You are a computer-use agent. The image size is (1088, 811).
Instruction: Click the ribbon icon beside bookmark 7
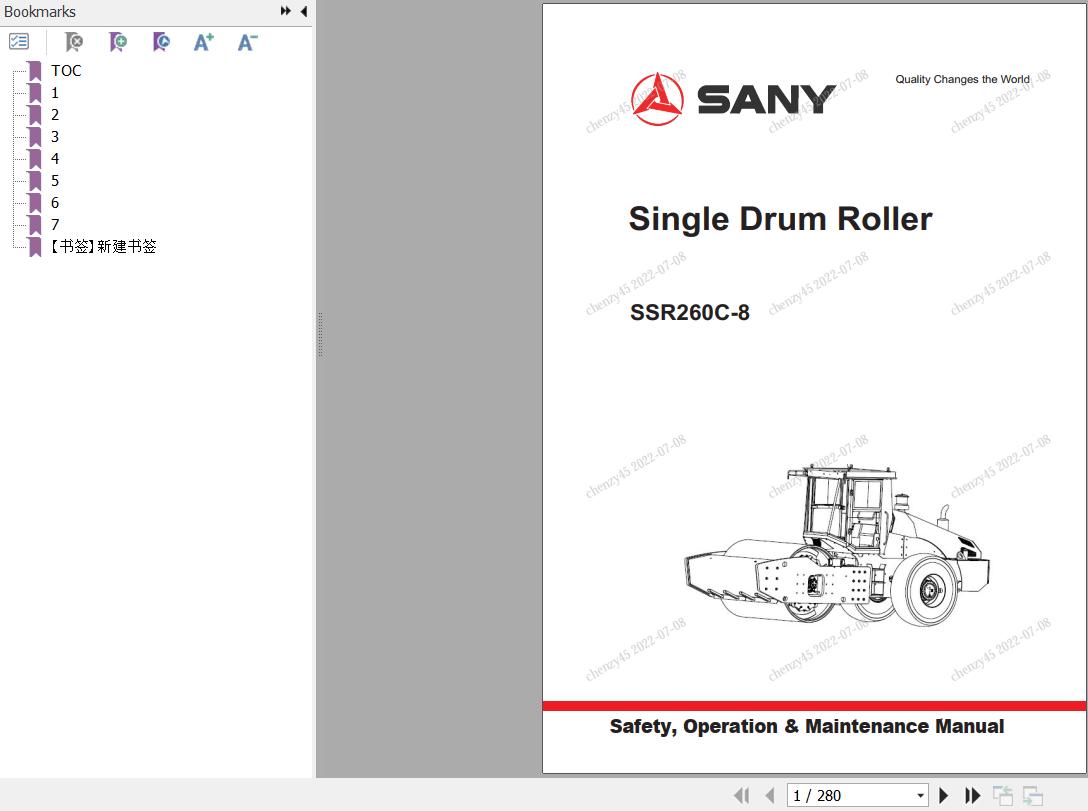(35, 225)
